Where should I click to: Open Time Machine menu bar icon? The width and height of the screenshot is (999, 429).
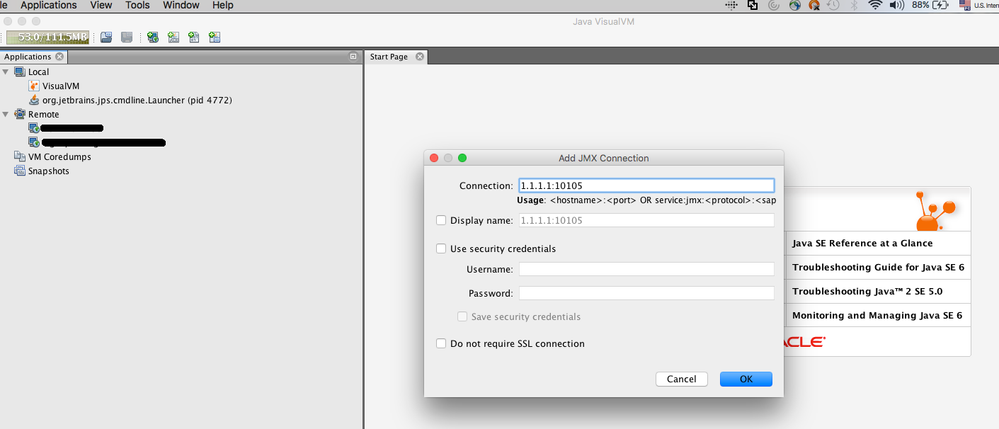[833, 5]
